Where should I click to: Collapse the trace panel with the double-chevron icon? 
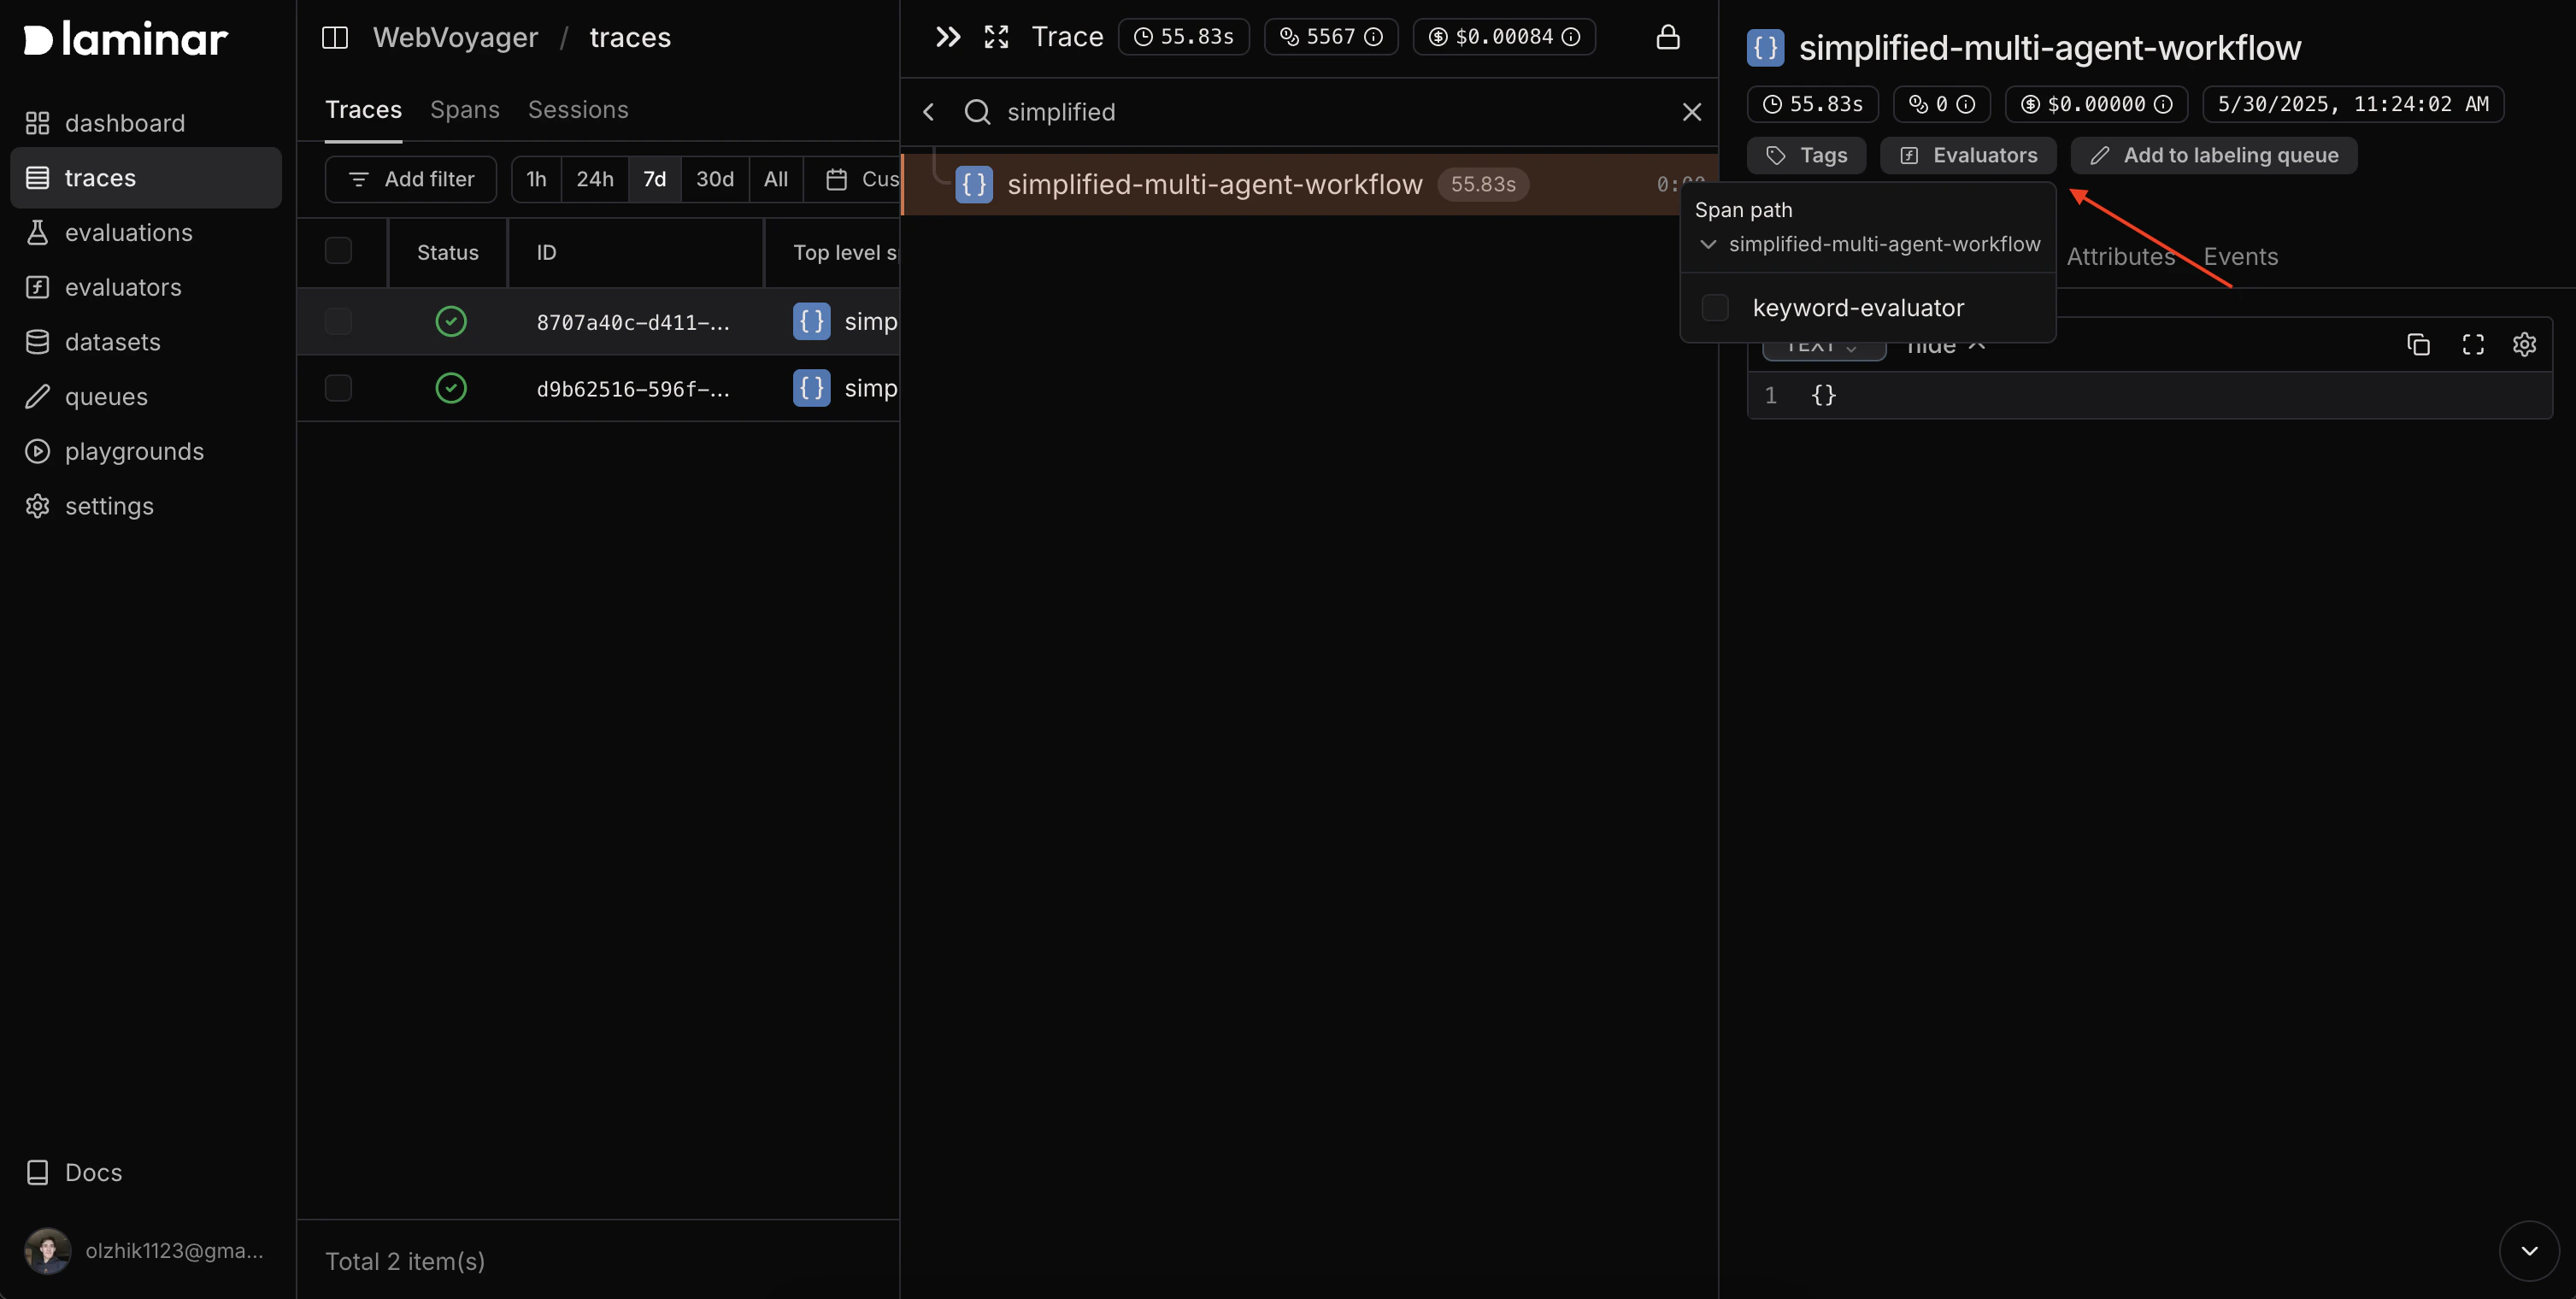click(946, 37)
